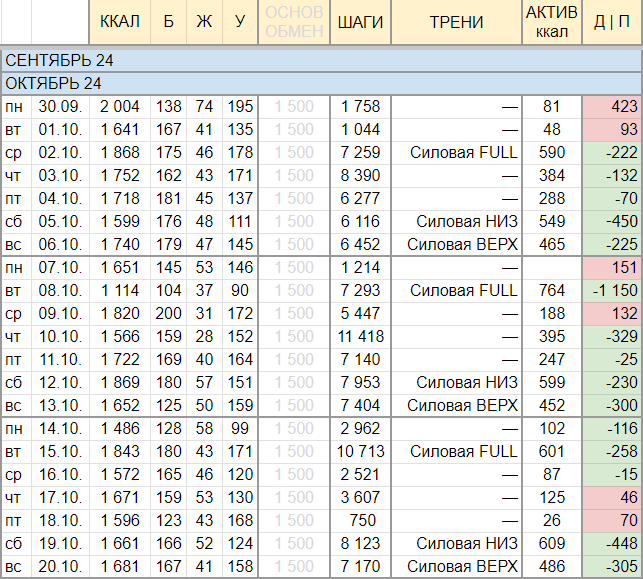
Task: Click deficit cell showing -222
Action: (x=612, y=153)
